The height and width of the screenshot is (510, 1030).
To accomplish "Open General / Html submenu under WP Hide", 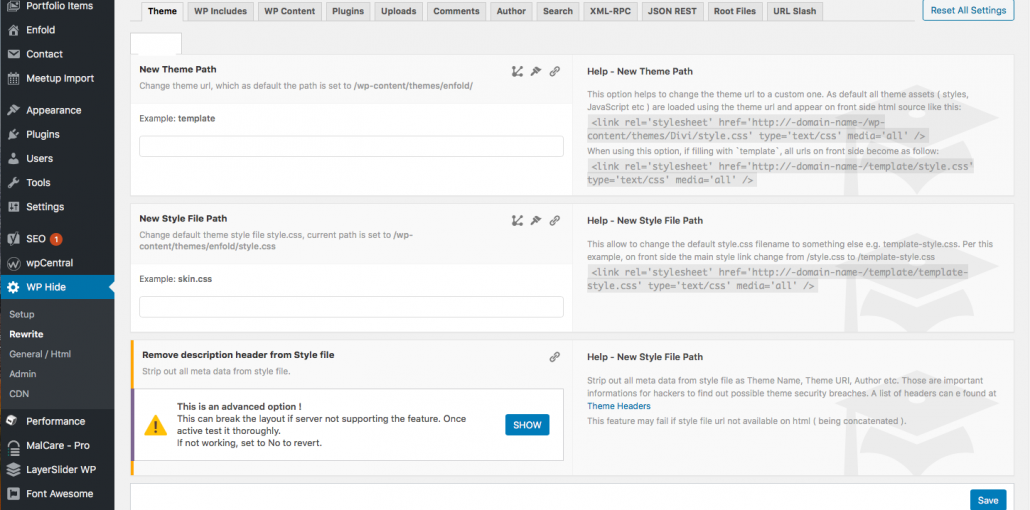I will (x=39, y=354).
